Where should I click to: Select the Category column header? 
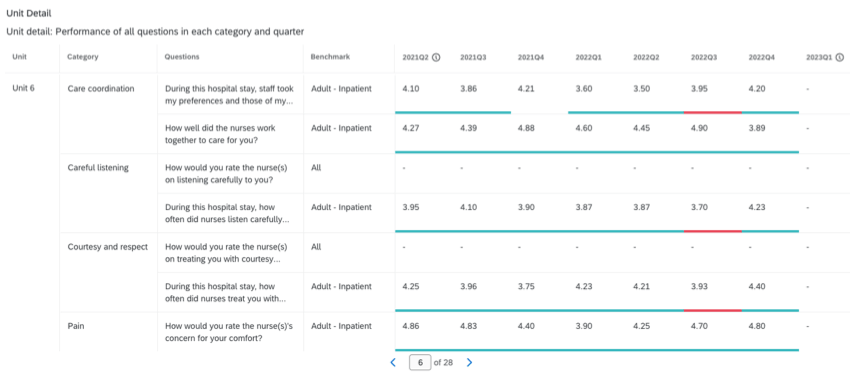82,57
